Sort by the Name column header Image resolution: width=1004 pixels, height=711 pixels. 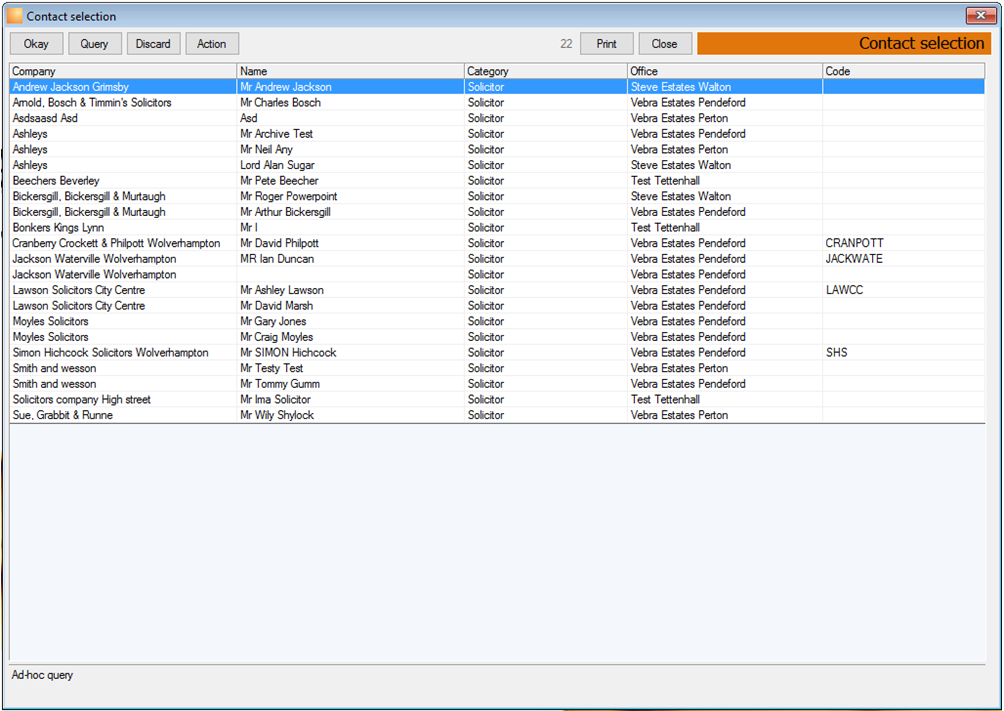point(350,71)
